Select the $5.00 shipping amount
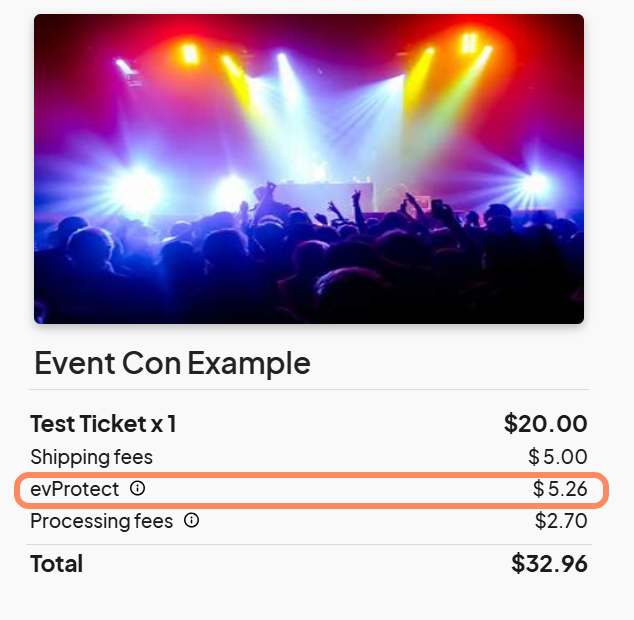The height and width of the screenshot is (620, 634). coord(558,457)
